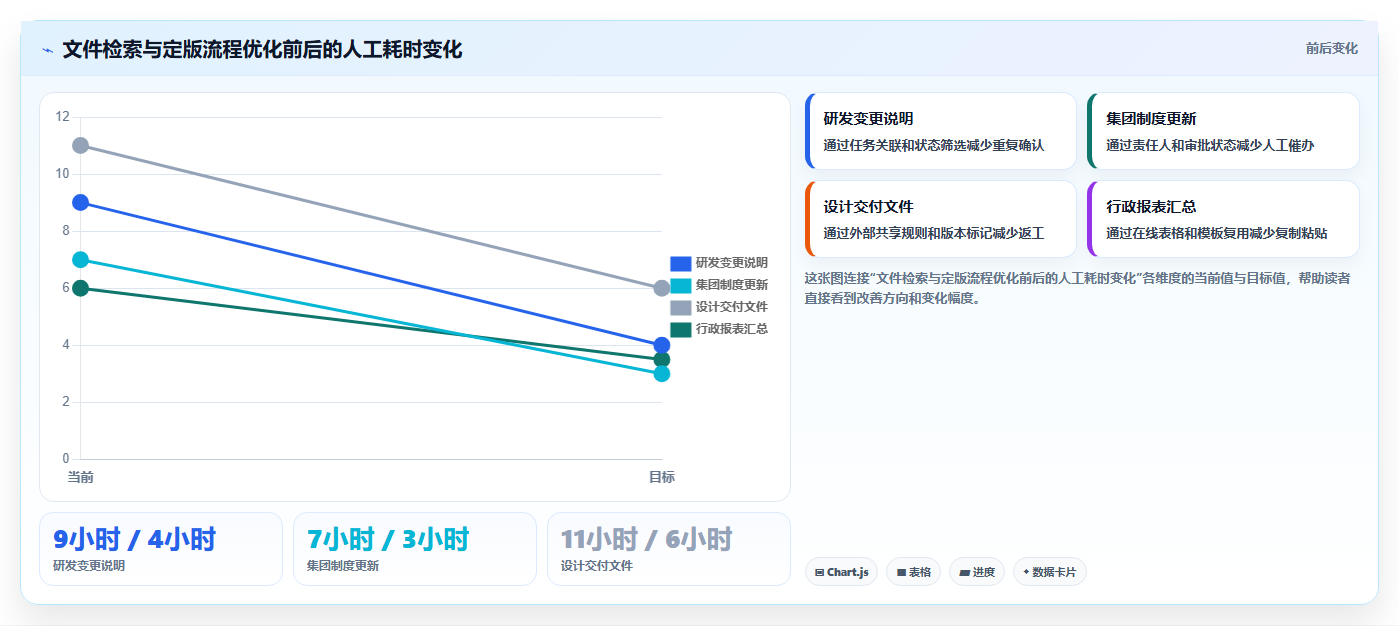The height and width of the screenshot is (626, 1399).
Task: Select the blue data point at value 9
Action: click(x=81, y=203)
